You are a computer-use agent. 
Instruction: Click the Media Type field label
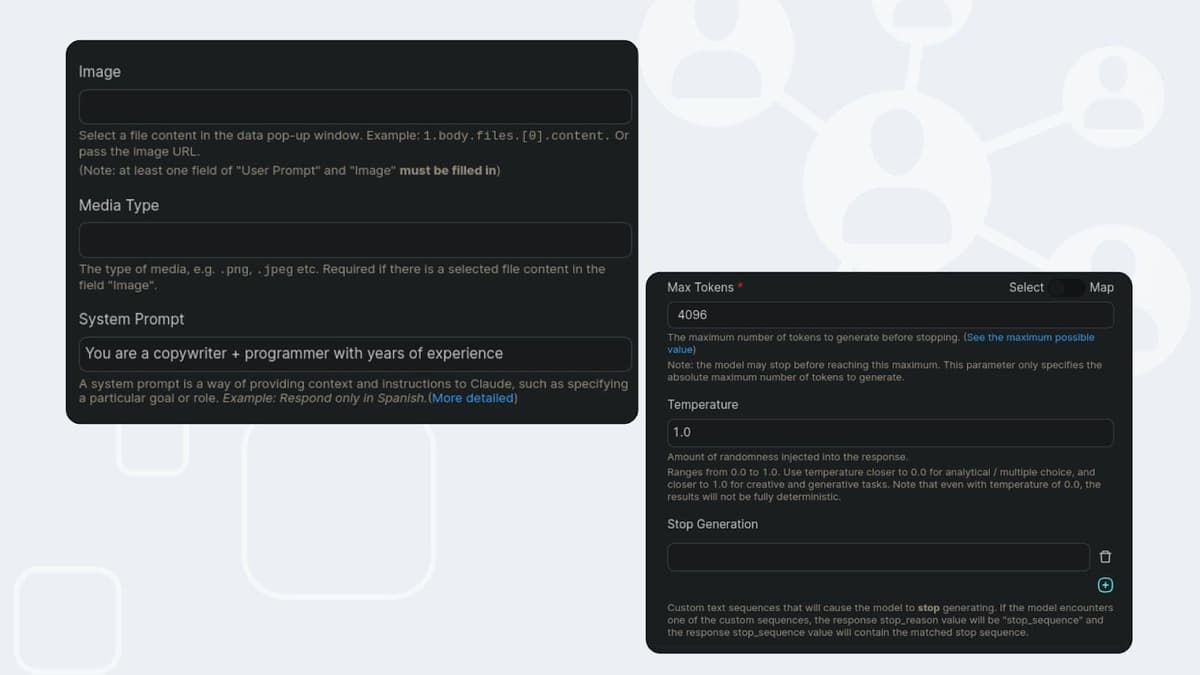pos(119,205)
